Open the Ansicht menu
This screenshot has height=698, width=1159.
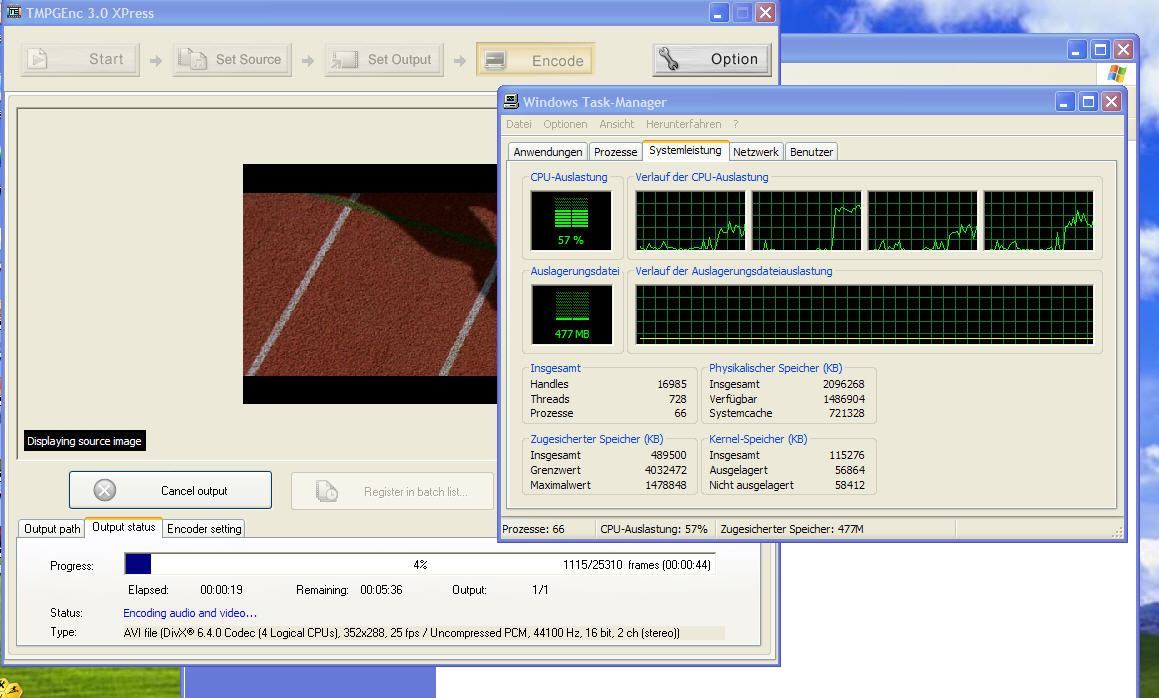coord(616,124)
